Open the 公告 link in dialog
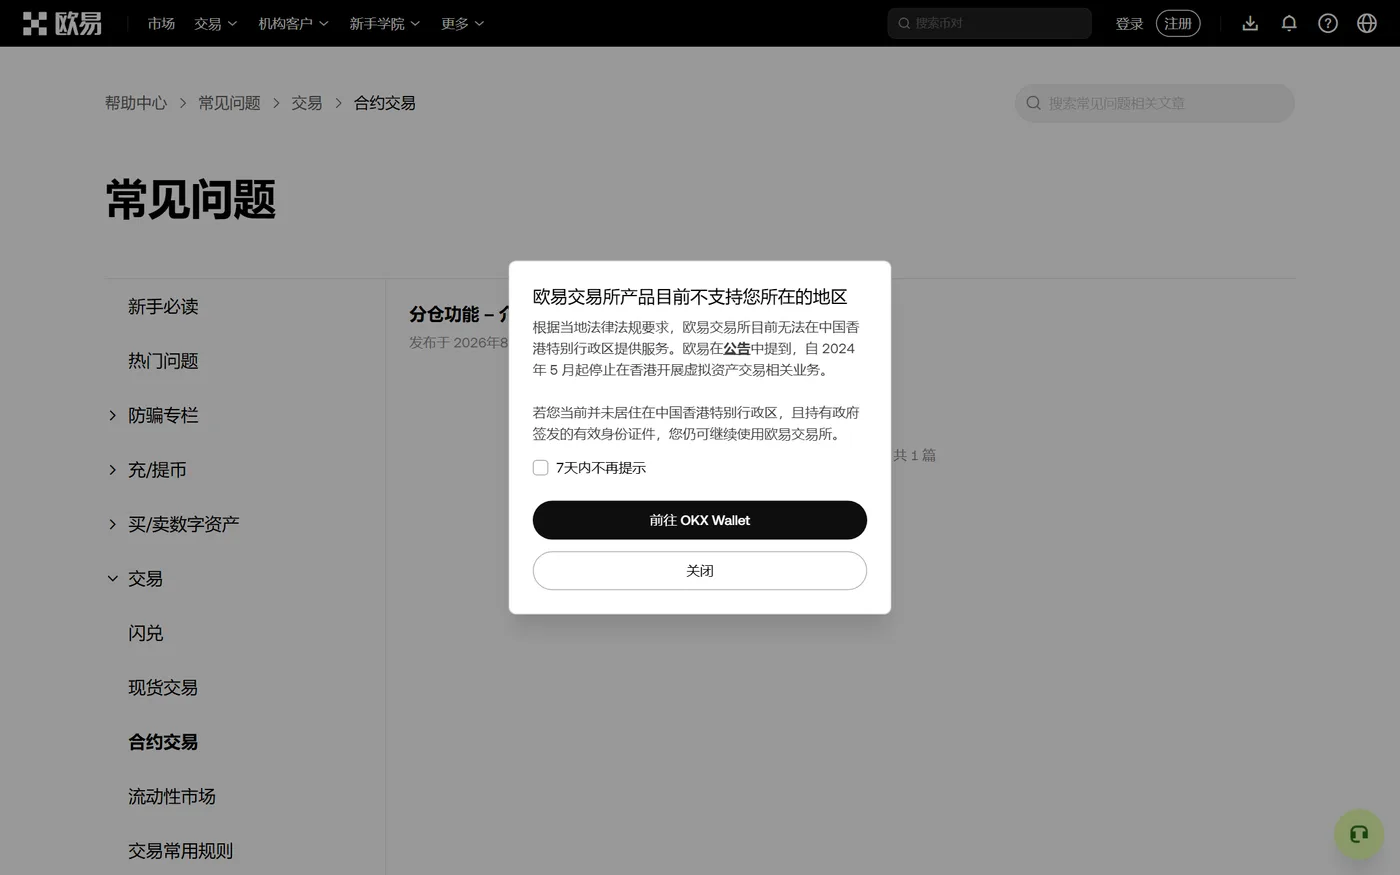 point(737,349)
